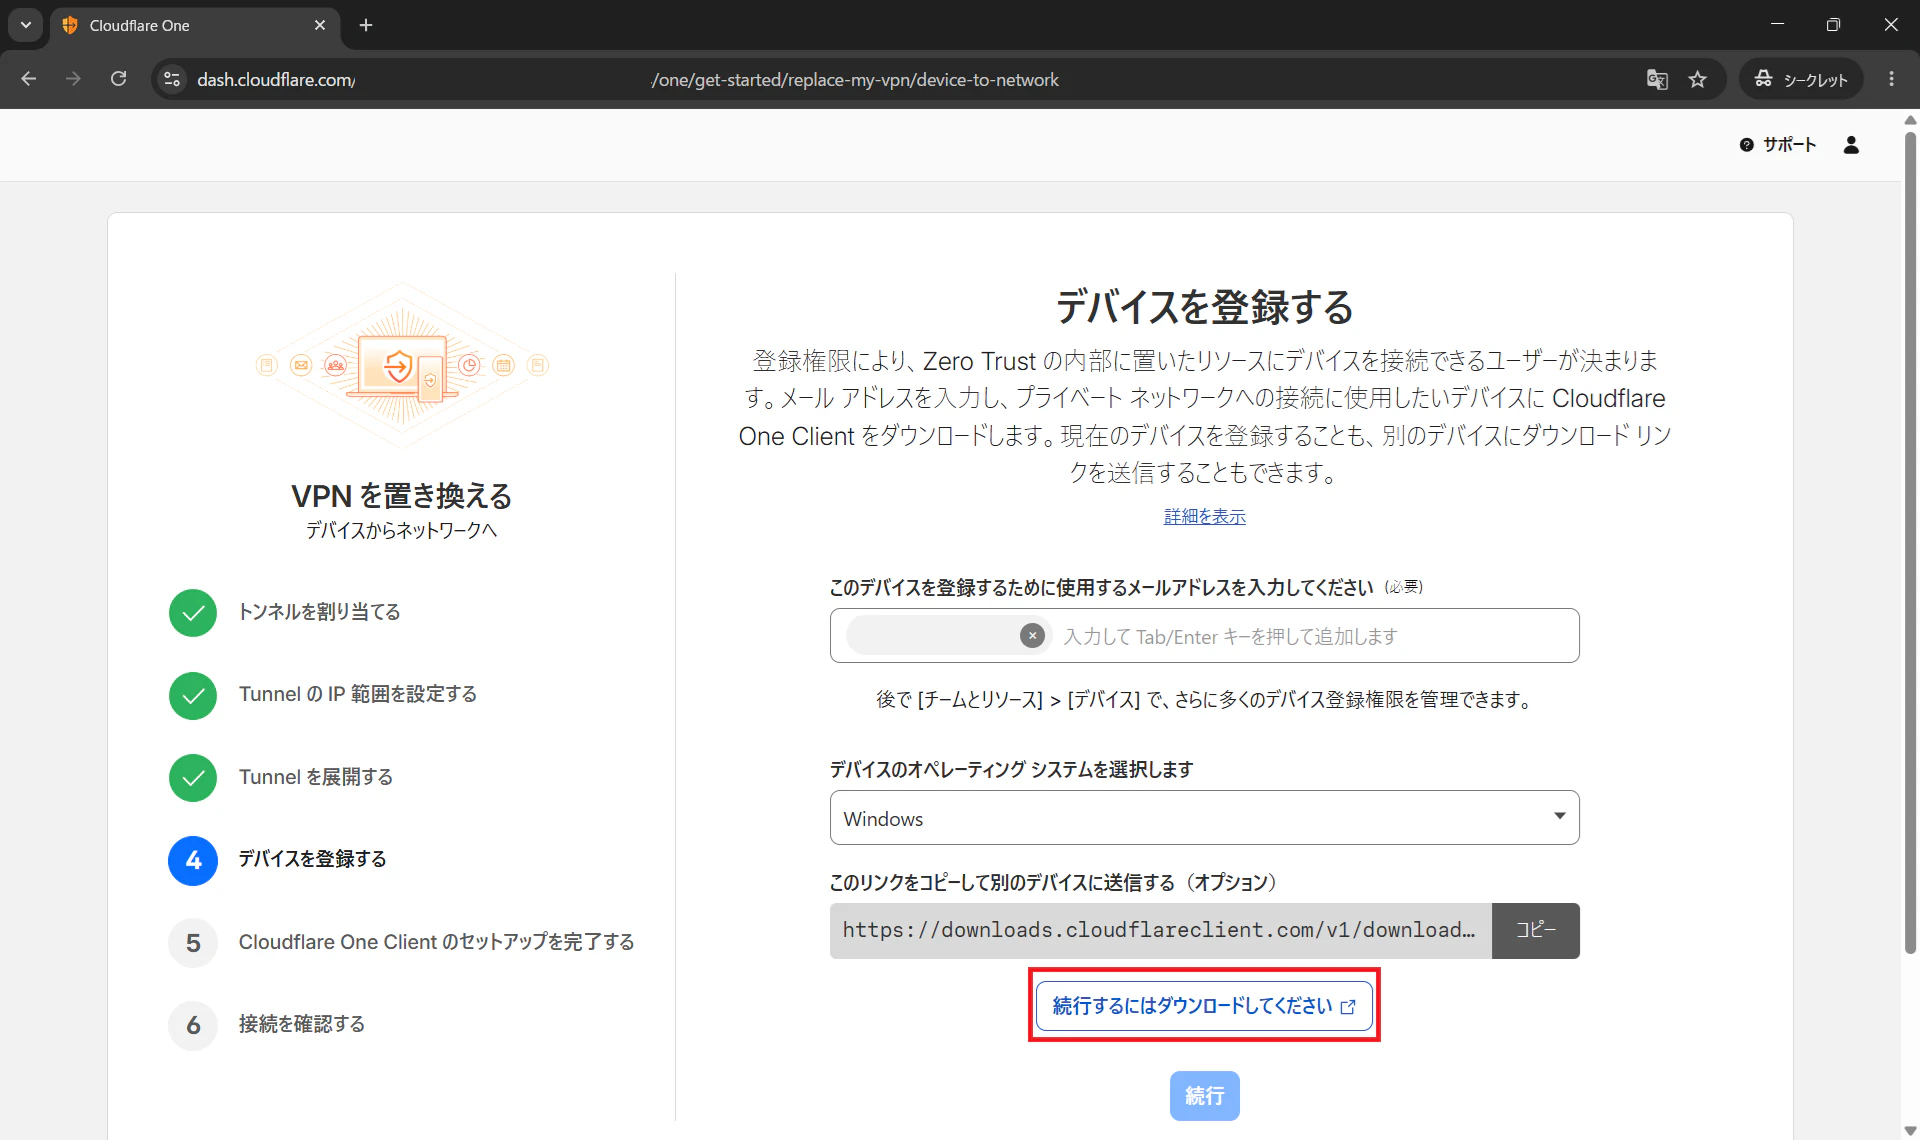This screenshot has width=1920, height=1140.
Task: Click the 続行 button
Action: 1204,1096
